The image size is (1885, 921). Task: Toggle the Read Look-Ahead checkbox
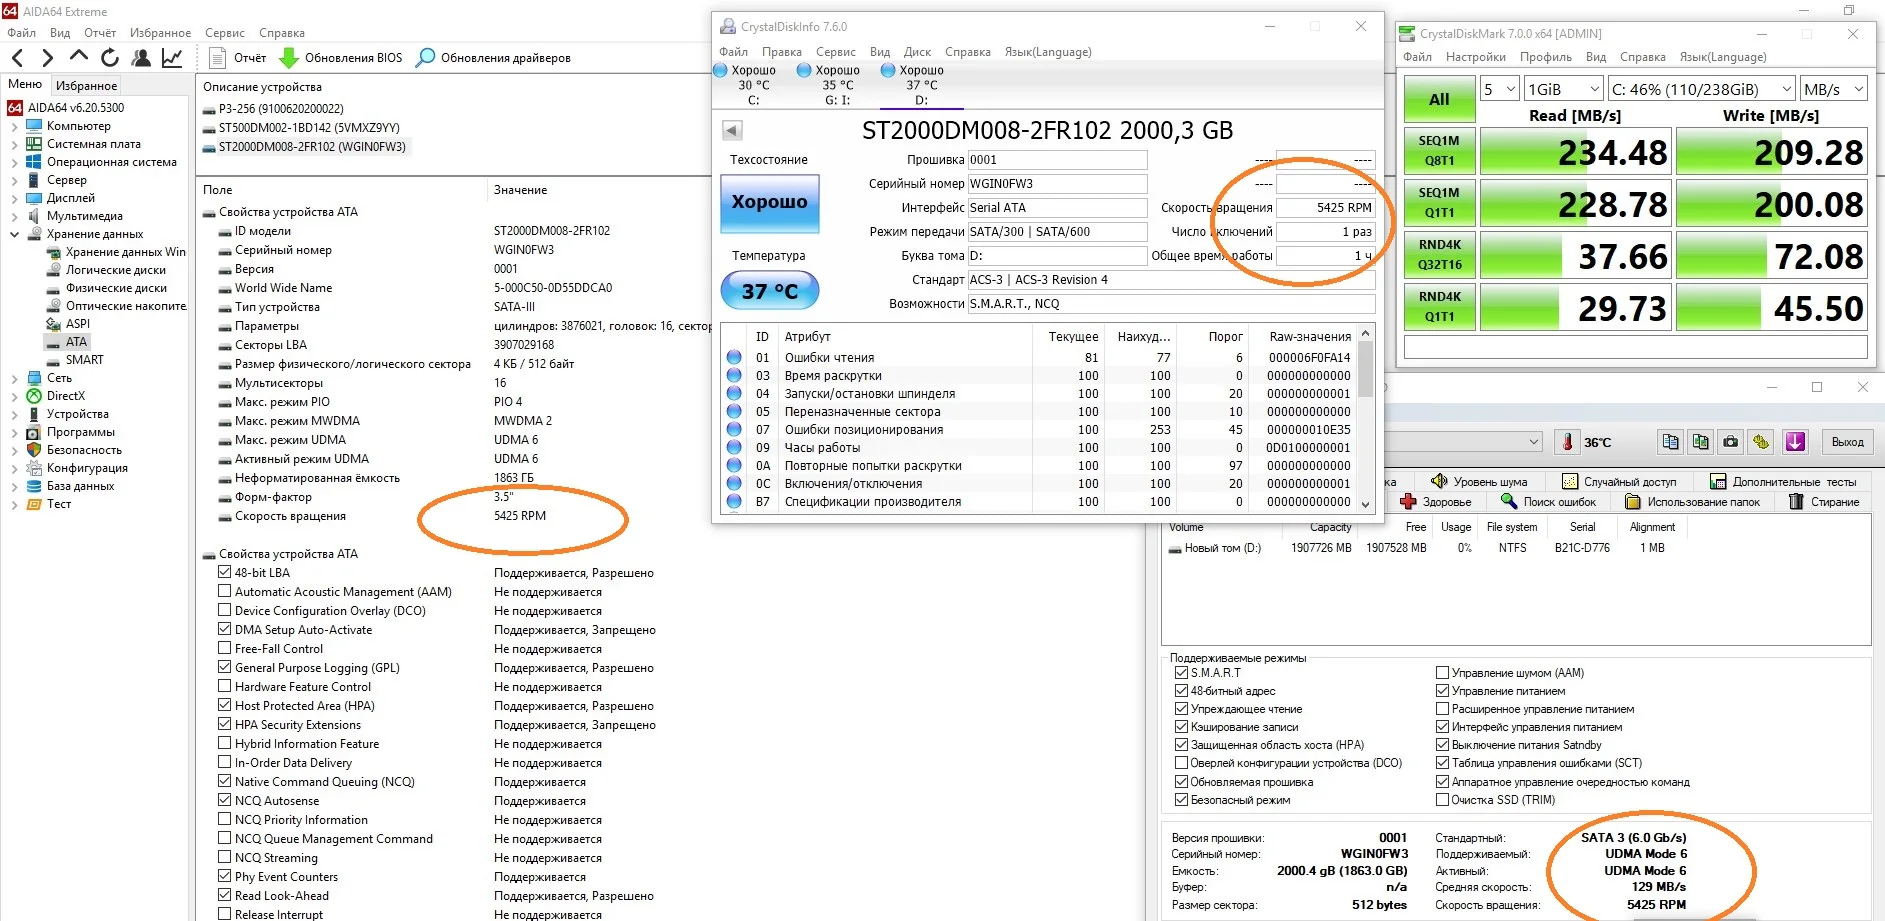pos(225,896)
